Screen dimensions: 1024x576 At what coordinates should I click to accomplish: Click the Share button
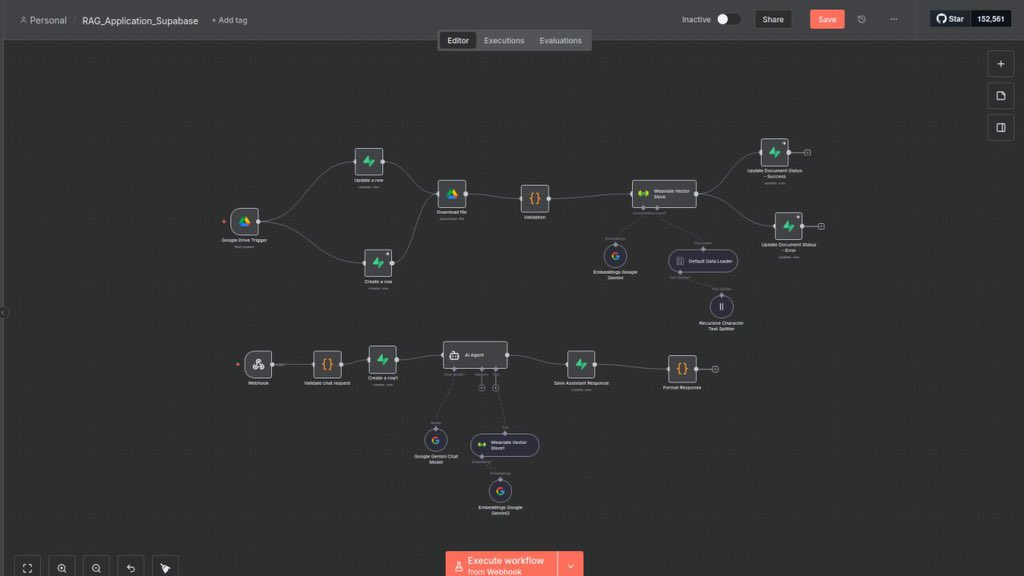772,18
